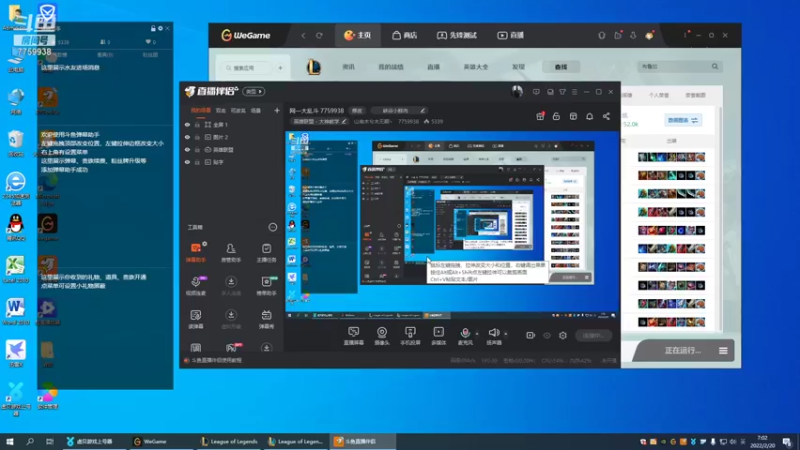The image size is (800, 450).
Task: Select the first scene tab in streaming tool
Action: click(x=201, y=110)
